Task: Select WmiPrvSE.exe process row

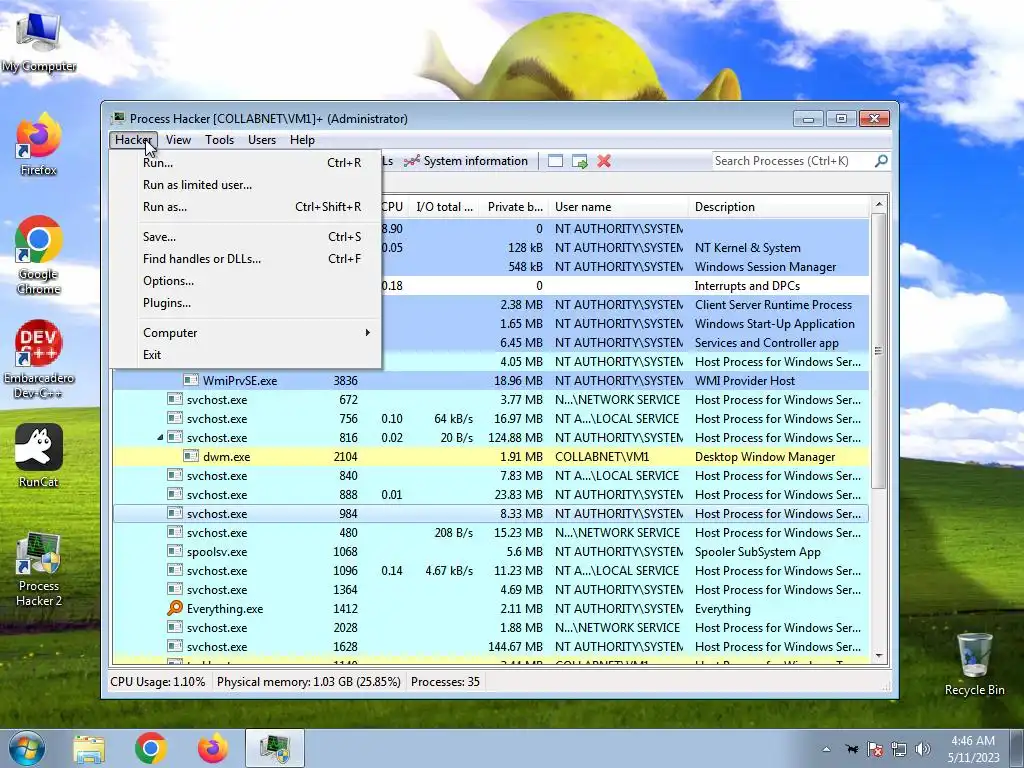Action: [491, 381]
